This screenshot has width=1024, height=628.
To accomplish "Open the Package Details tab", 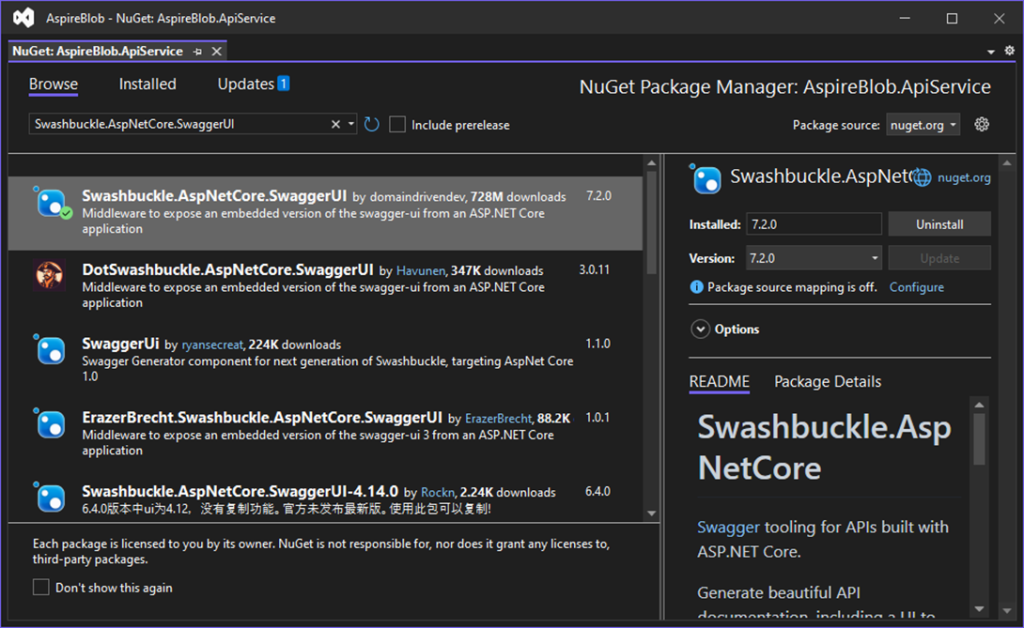I will click(827, 382).
